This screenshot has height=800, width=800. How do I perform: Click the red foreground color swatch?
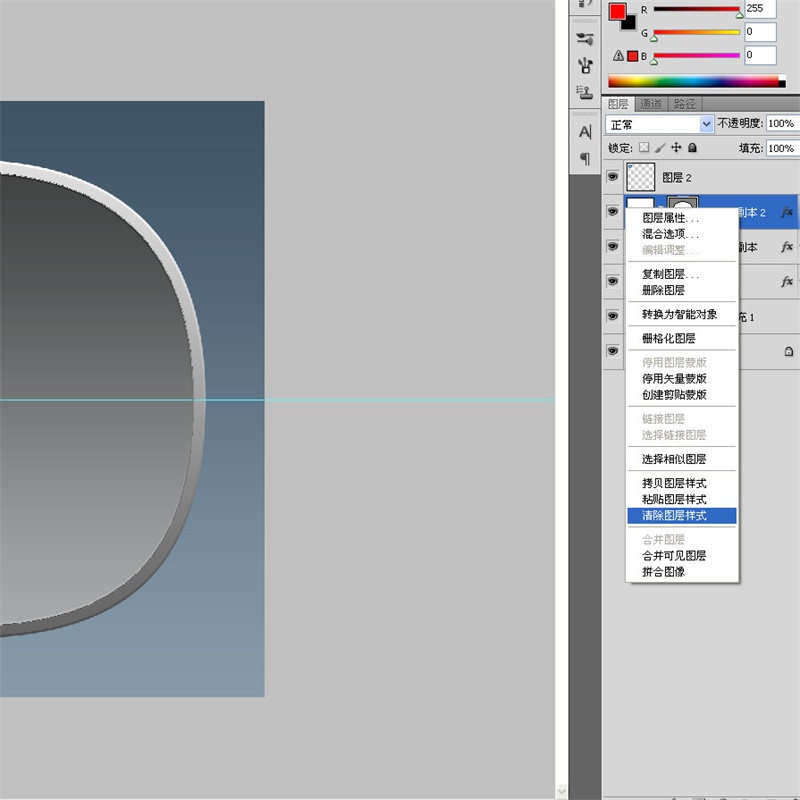[618, 12]
